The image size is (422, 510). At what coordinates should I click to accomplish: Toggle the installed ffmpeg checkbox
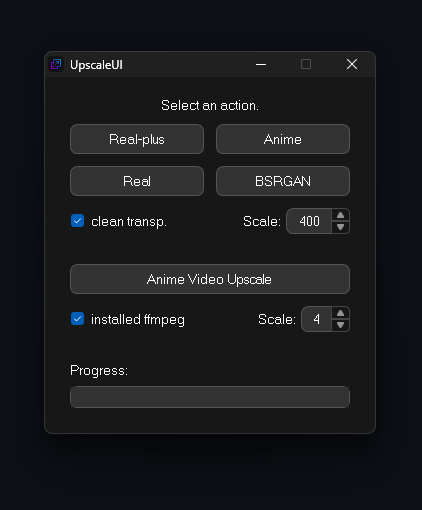77,319
